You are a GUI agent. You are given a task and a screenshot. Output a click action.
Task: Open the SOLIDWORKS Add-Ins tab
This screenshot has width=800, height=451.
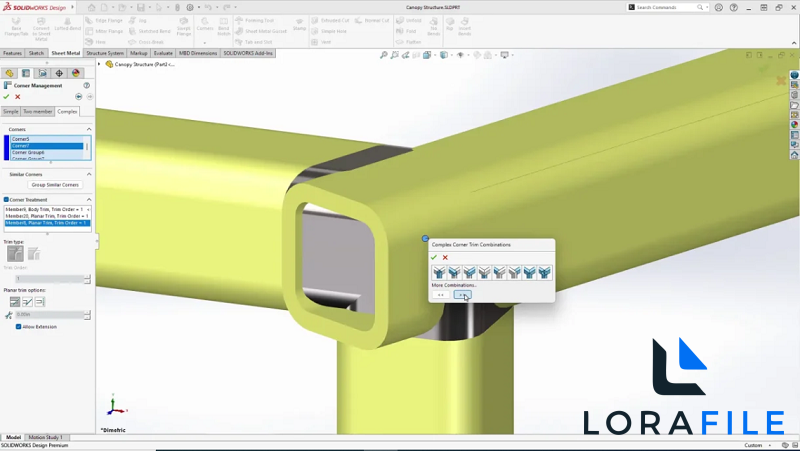(x=248, y=53)
